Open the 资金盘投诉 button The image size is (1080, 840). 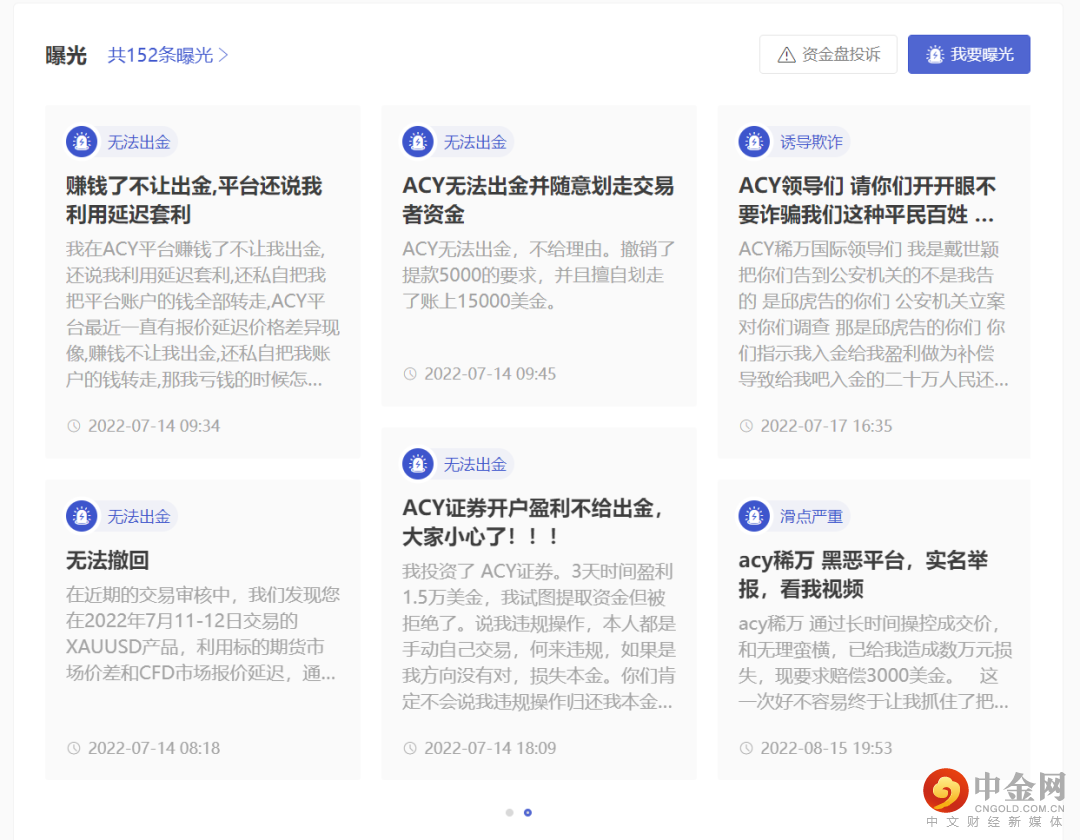click(828, 54)
